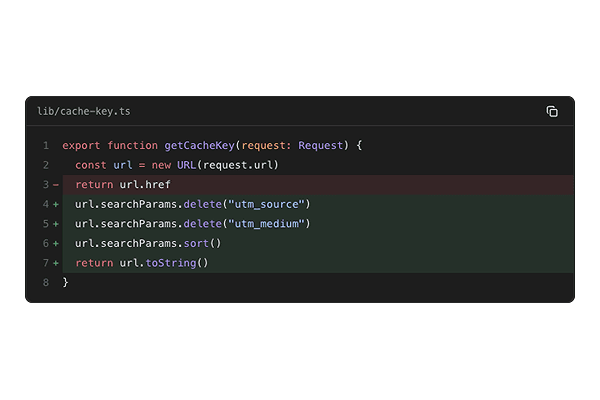This screenshot has width=600, height=400.
Task: Click the plus marker on added line 4
Action: tap(56, 204)
